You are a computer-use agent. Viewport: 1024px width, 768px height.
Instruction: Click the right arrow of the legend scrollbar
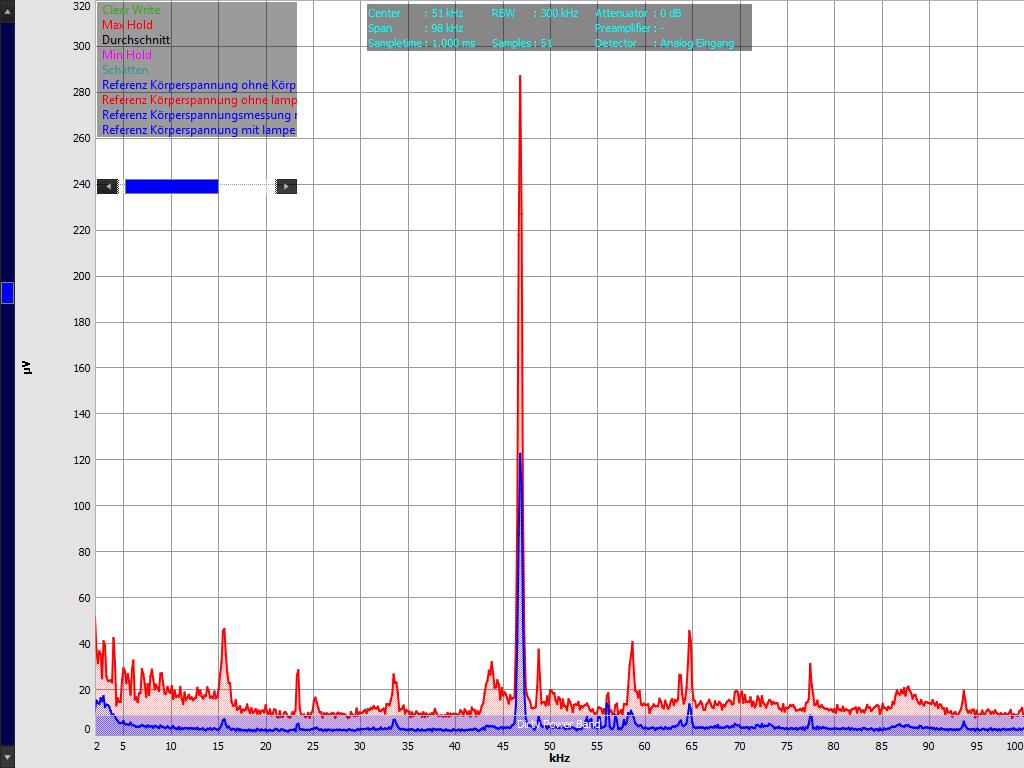pos(286,186)
